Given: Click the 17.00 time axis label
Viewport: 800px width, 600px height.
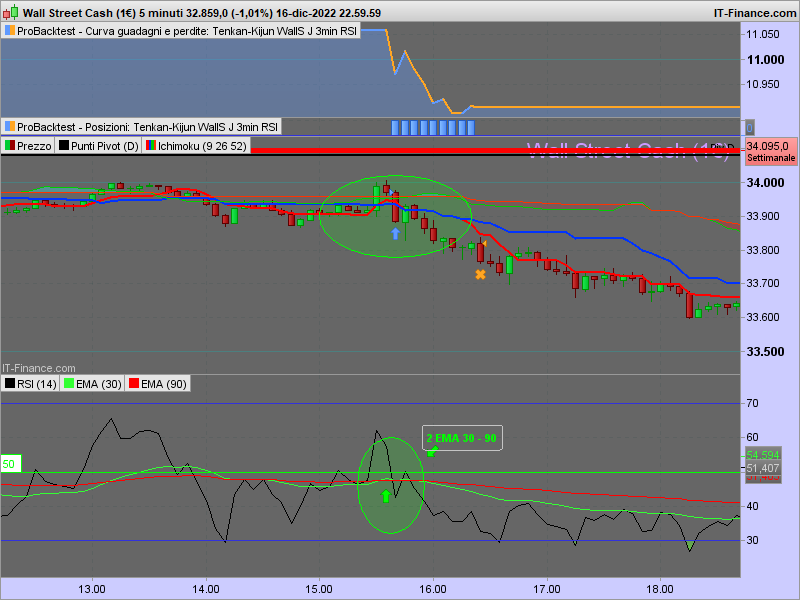Looking at the screenshot, I should point(547,589).
